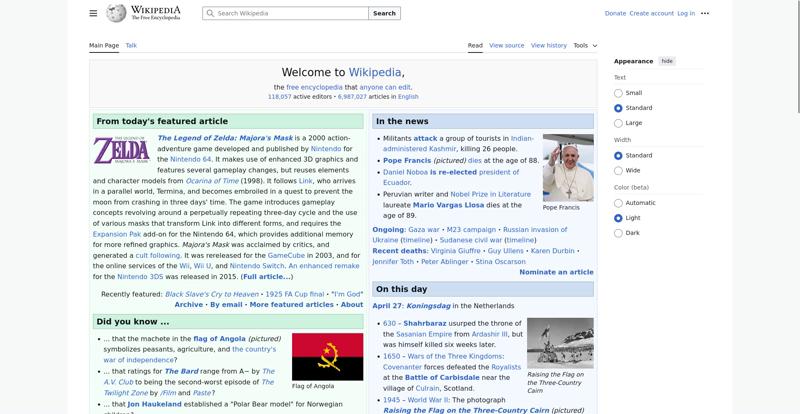Open the M23 campaign link

click(471, 230)
